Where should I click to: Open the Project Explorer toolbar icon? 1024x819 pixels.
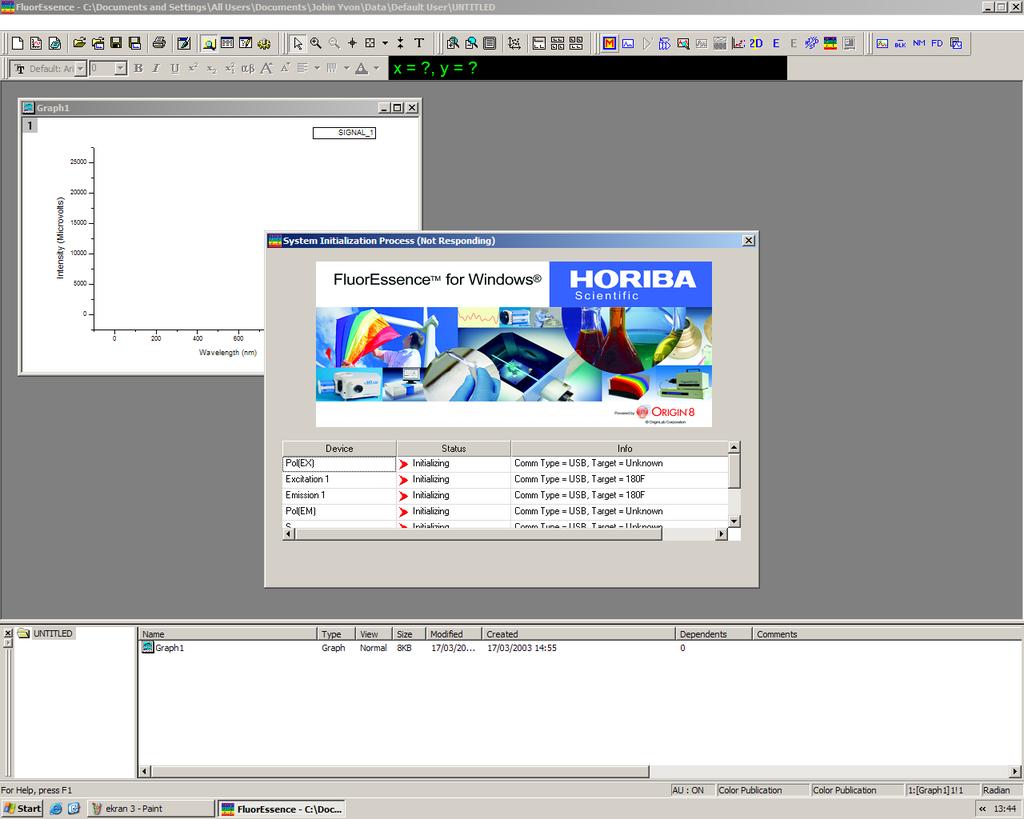tap(209, 43)
